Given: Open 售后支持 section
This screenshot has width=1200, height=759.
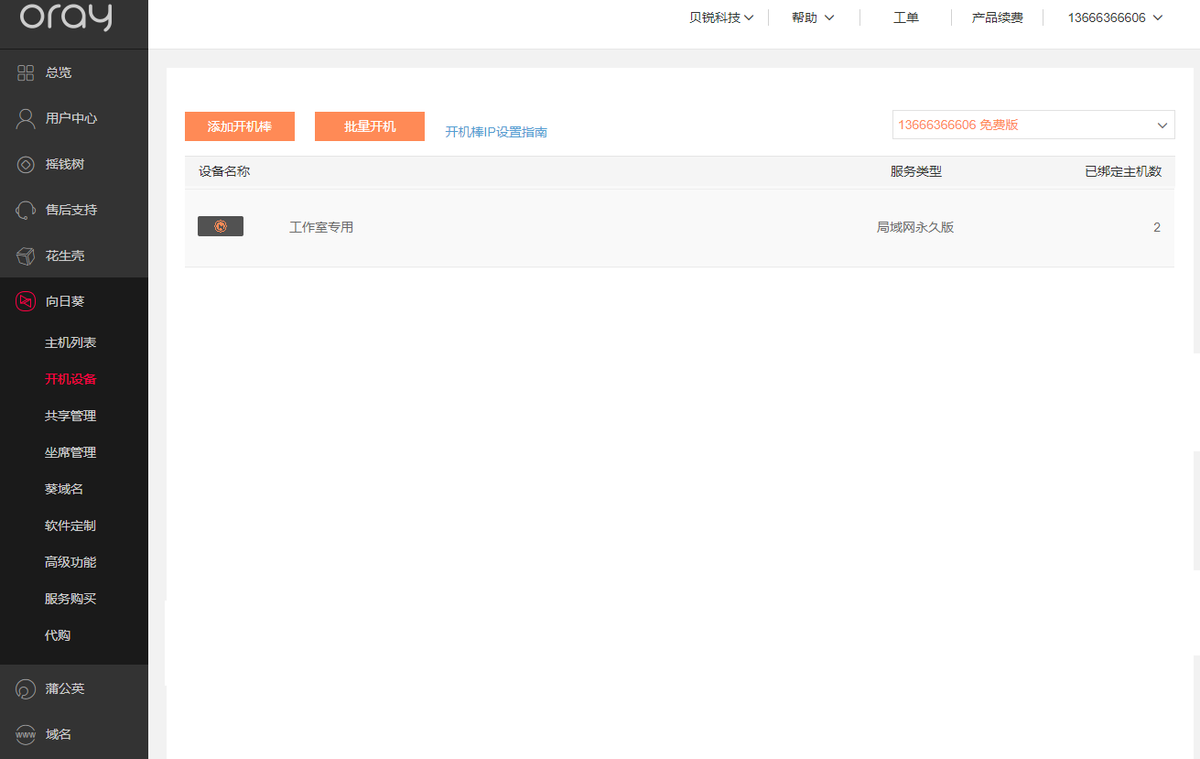Looking at the screenshot, I should [71, 210].
